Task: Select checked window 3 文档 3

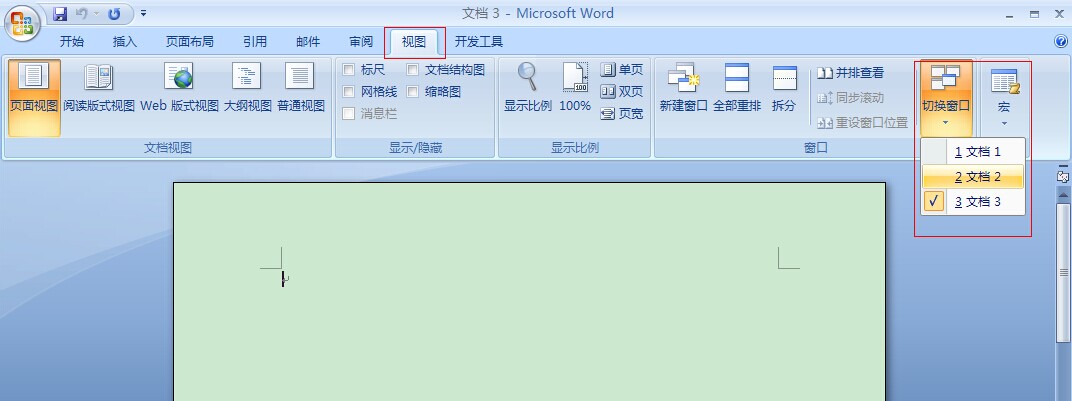Action: (973, 202)
